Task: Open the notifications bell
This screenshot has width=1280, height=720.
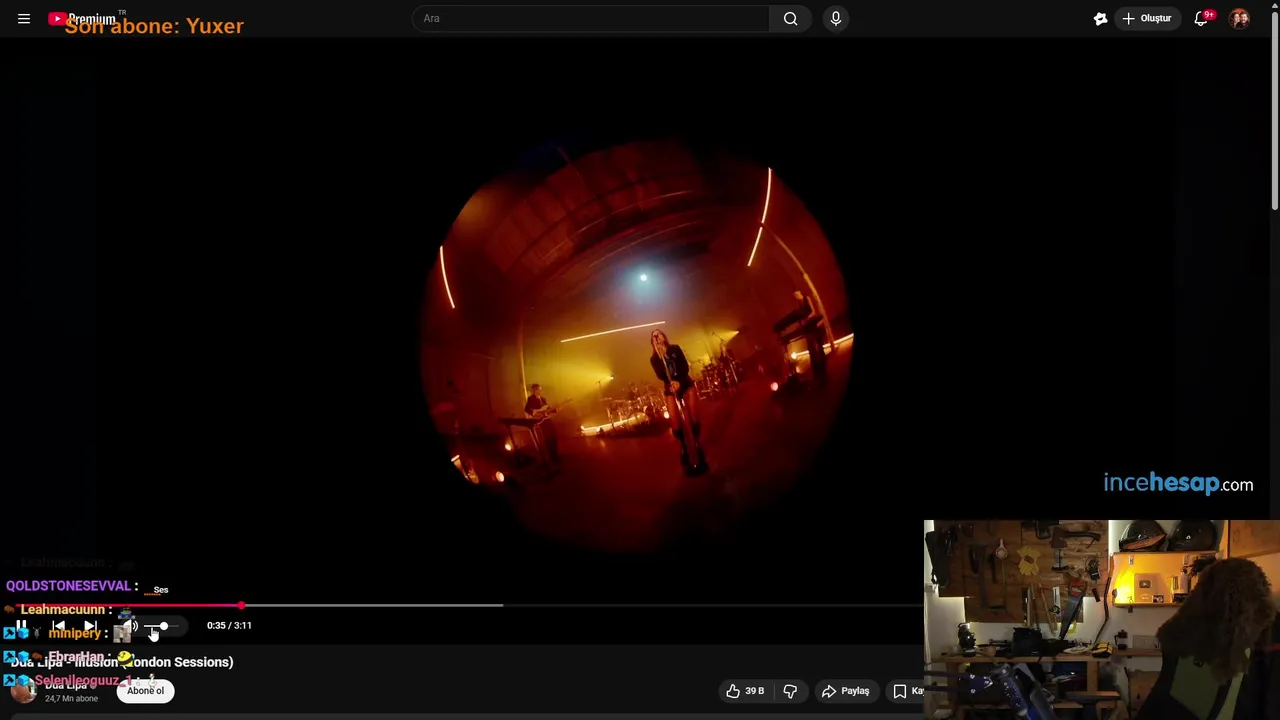Action: pyautogui.click(x=1202, y=18)
